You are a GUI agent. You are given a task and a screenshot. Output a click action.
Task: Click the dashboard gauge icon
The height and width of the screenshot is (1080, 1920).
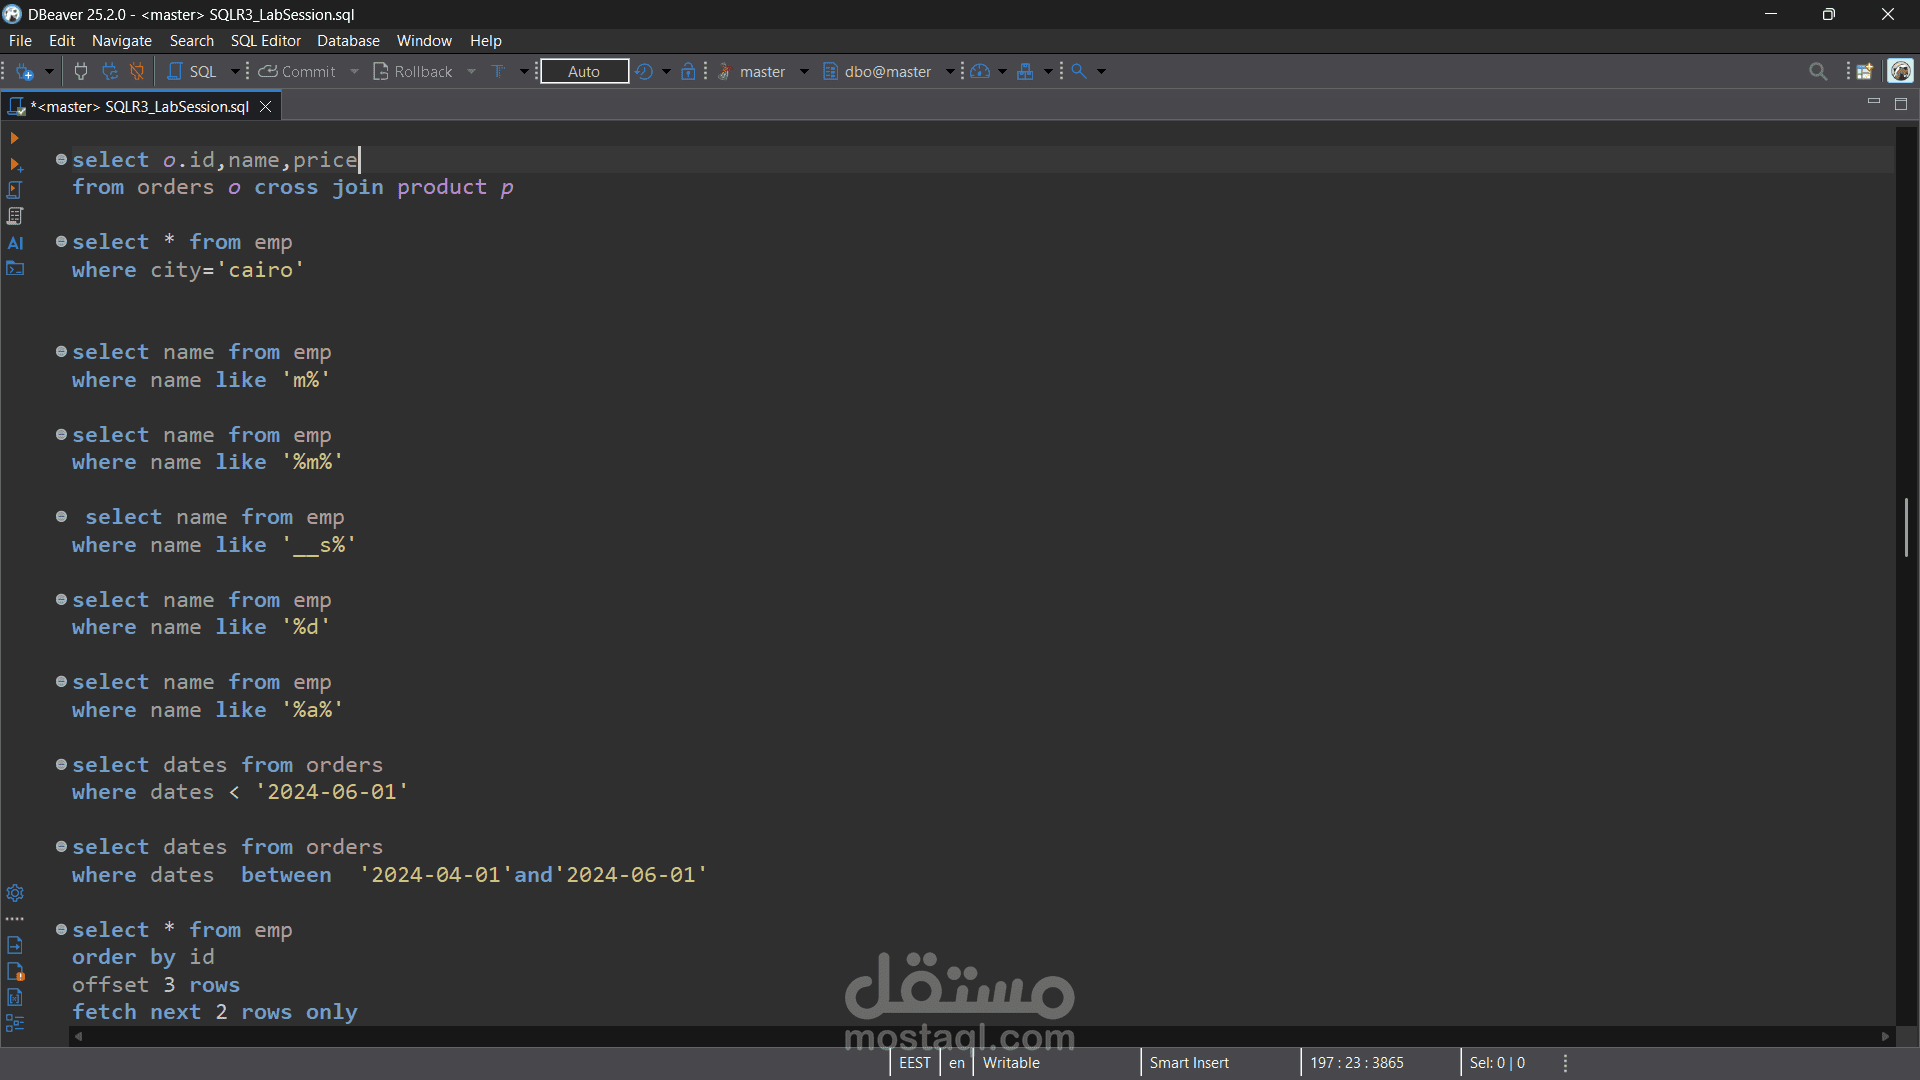(x=980, y=72)
